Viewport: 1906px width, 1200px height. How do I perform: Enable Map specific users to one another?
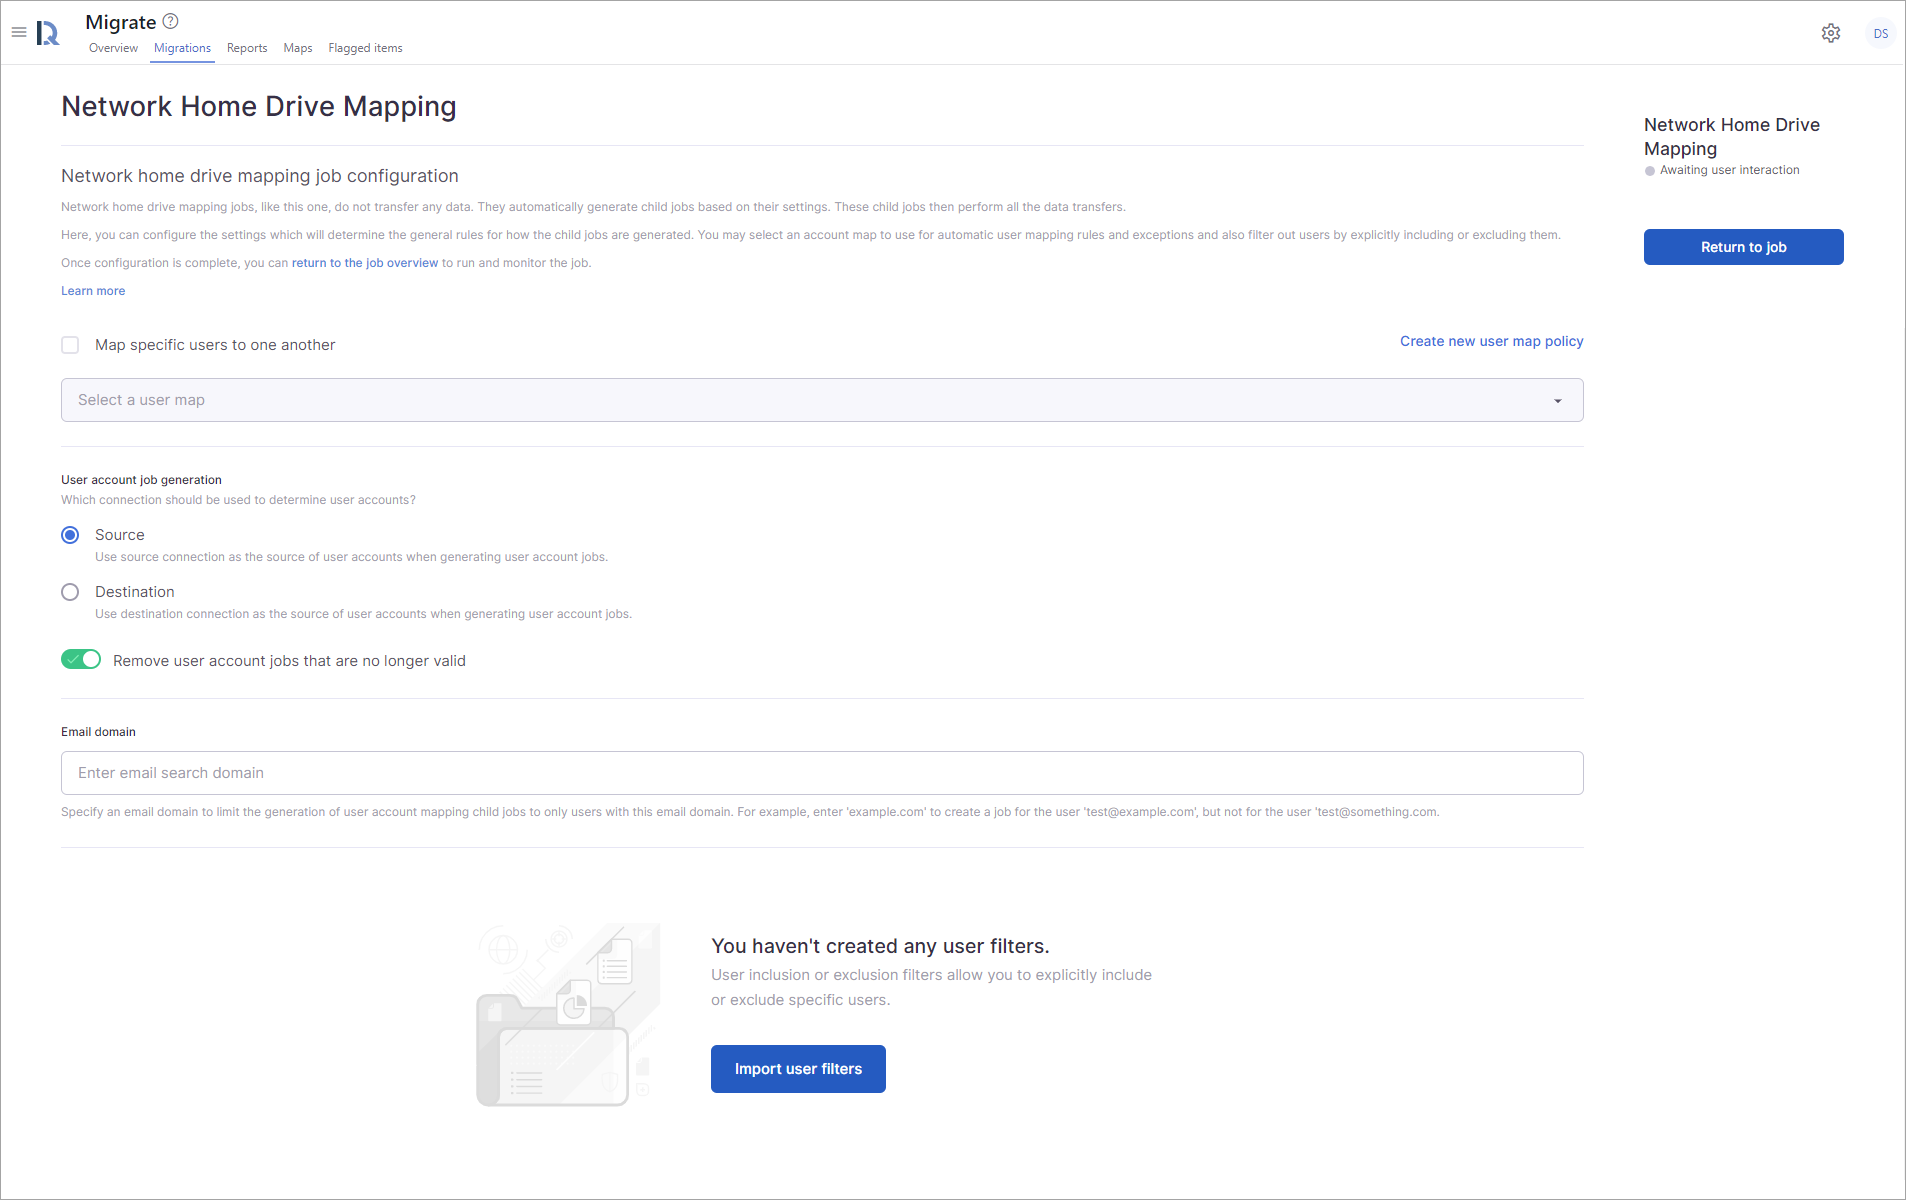[x=70, y=345]
